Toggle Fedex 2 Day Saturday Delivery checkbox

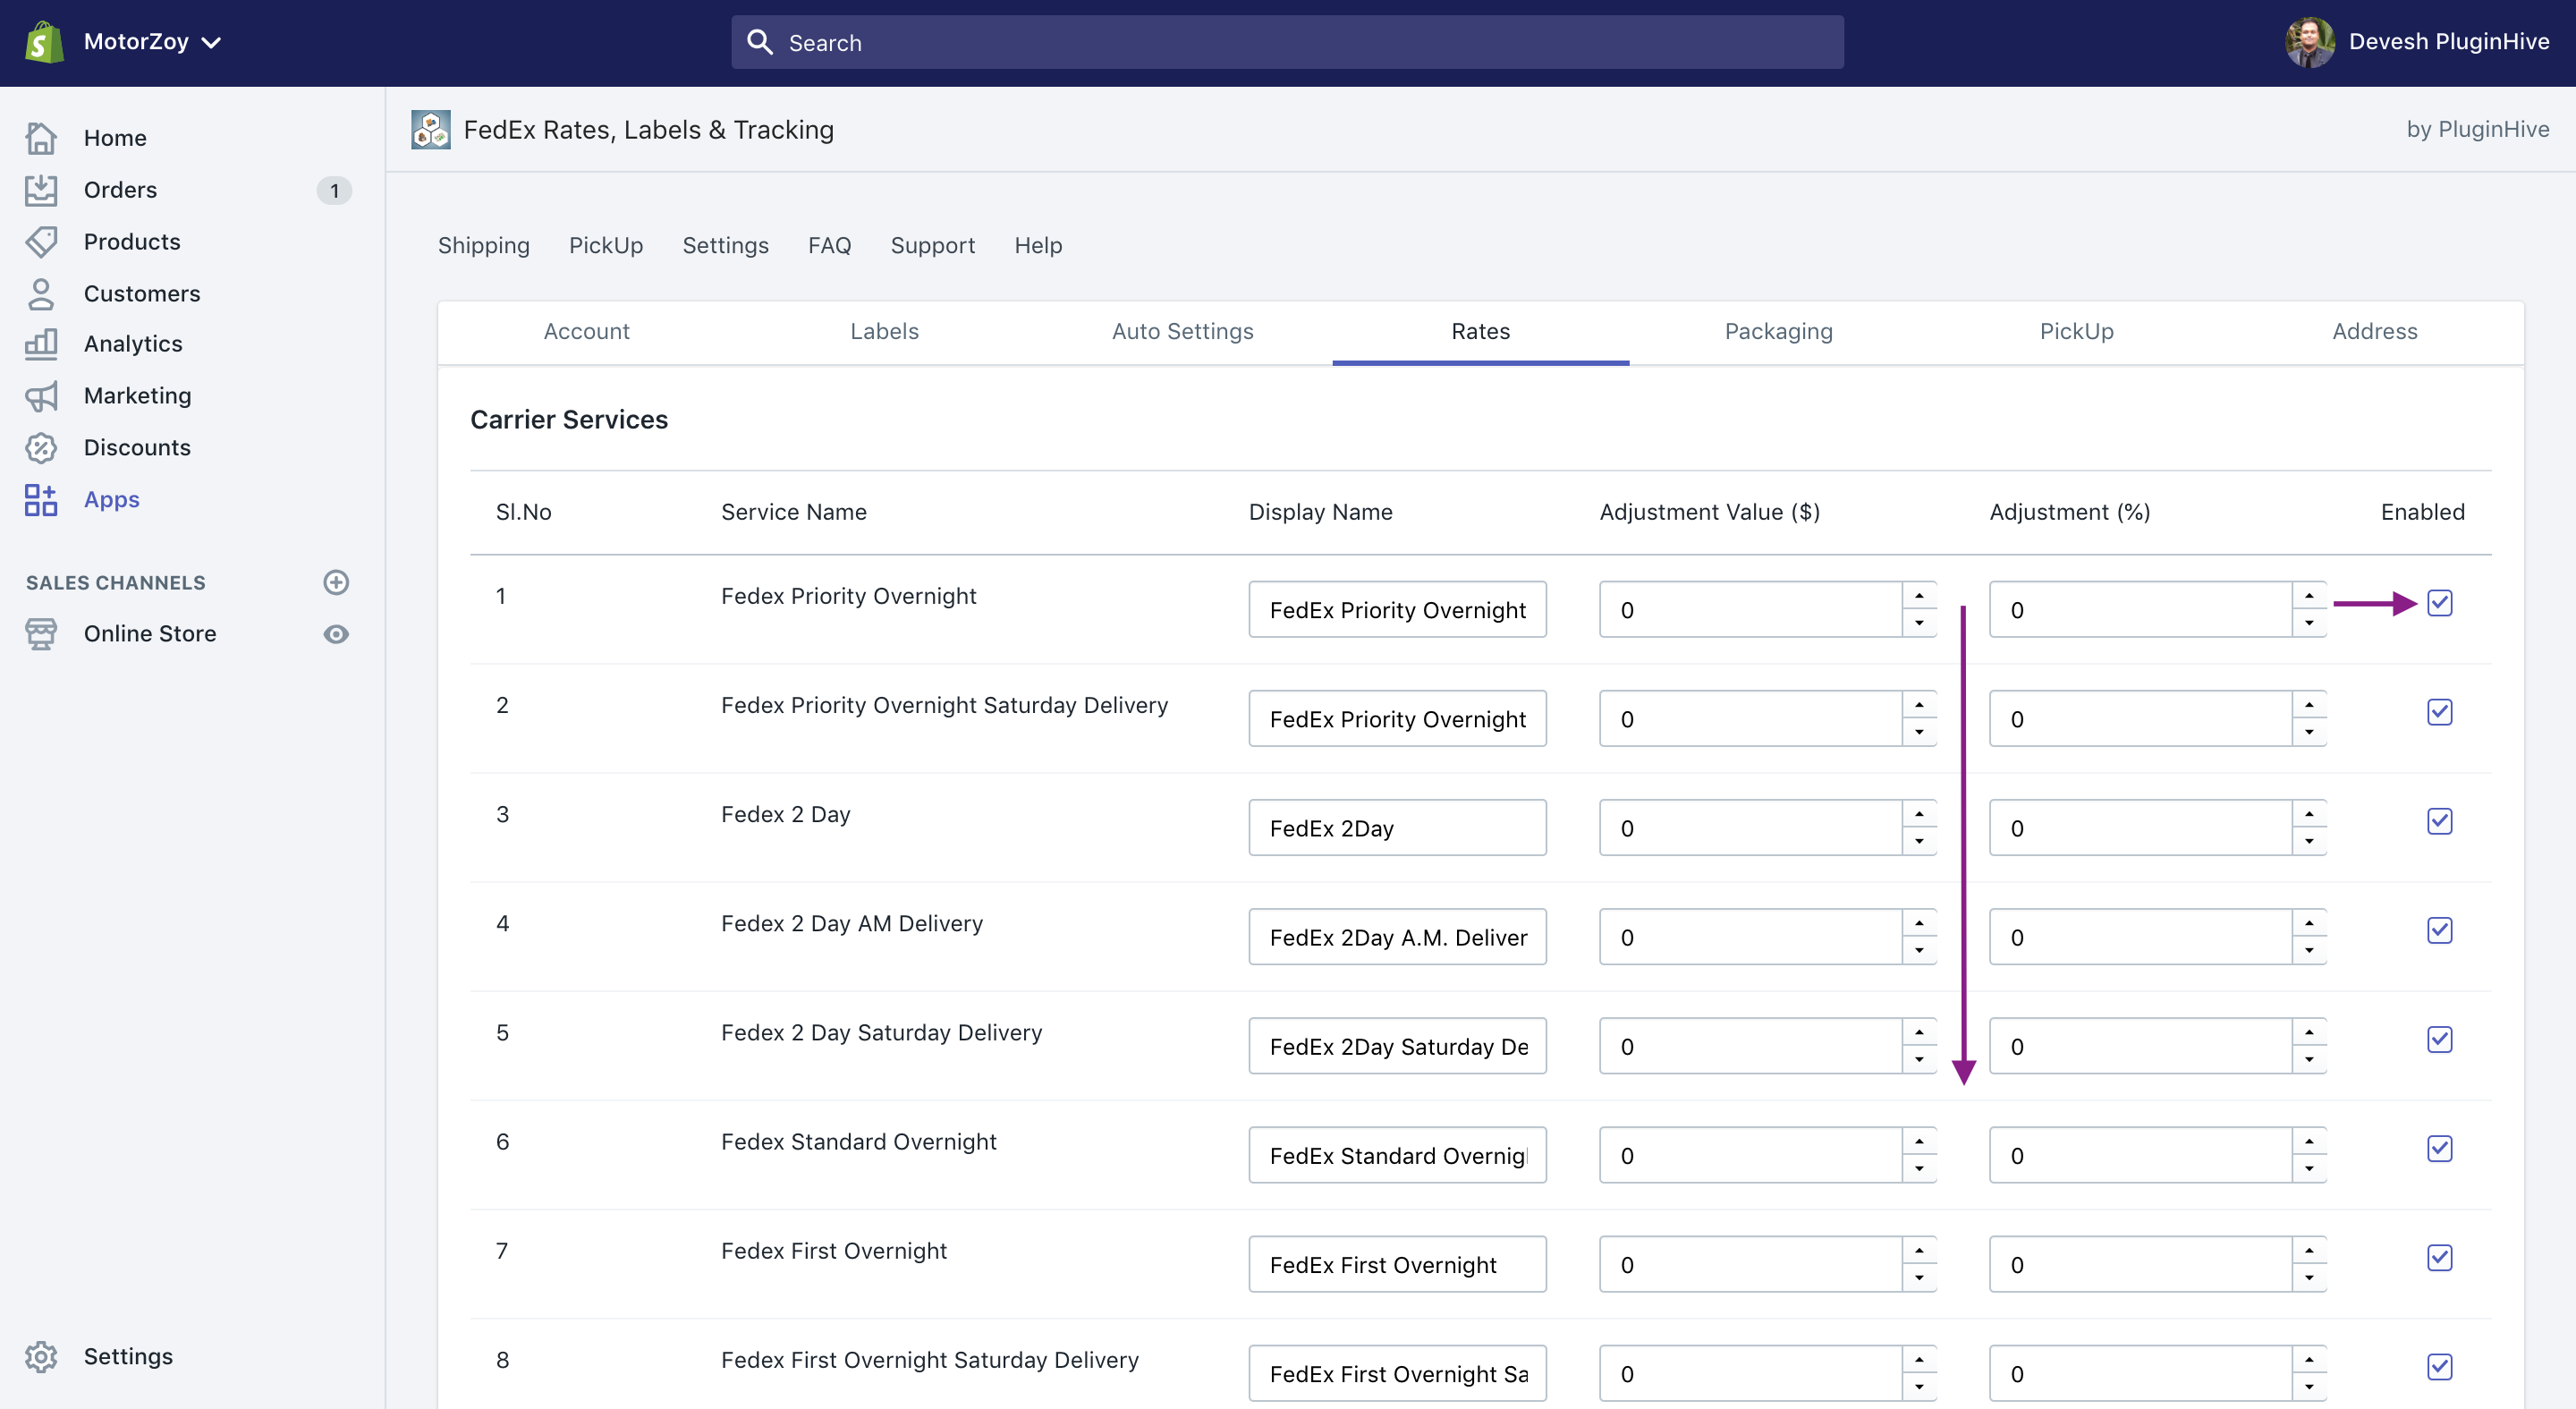pos(2440,1039)
